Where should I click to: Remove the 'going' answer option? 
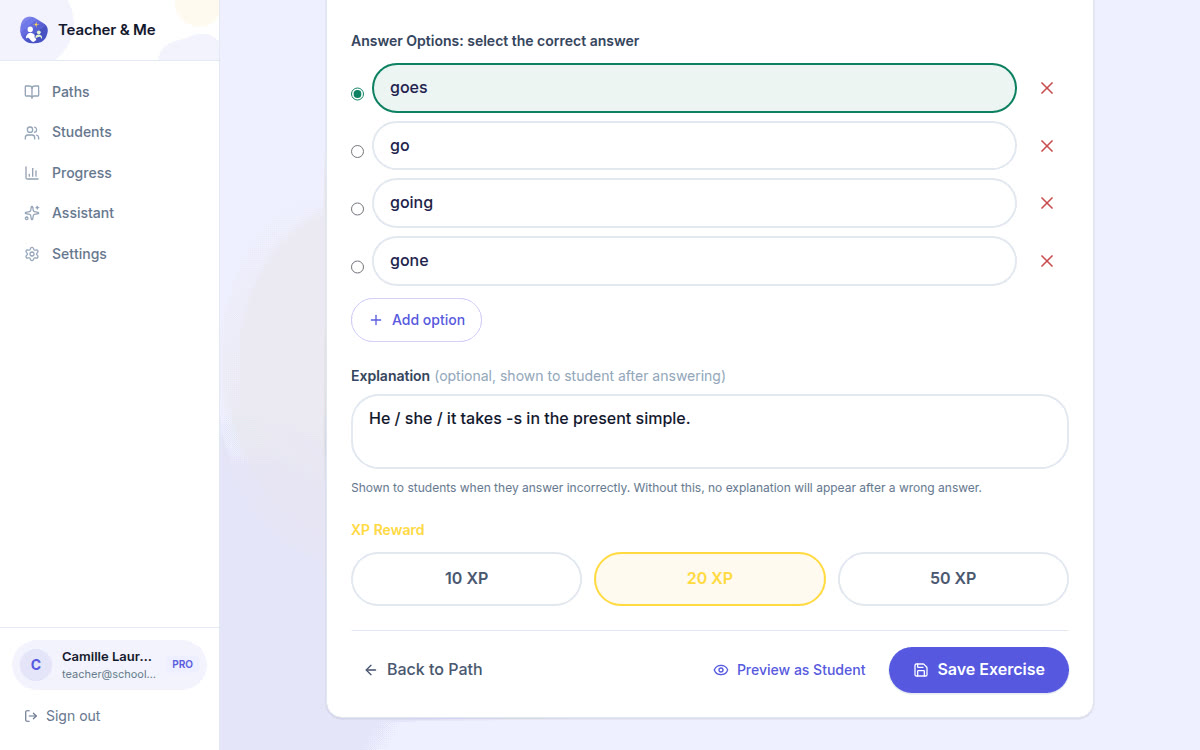pos(1047,203)
